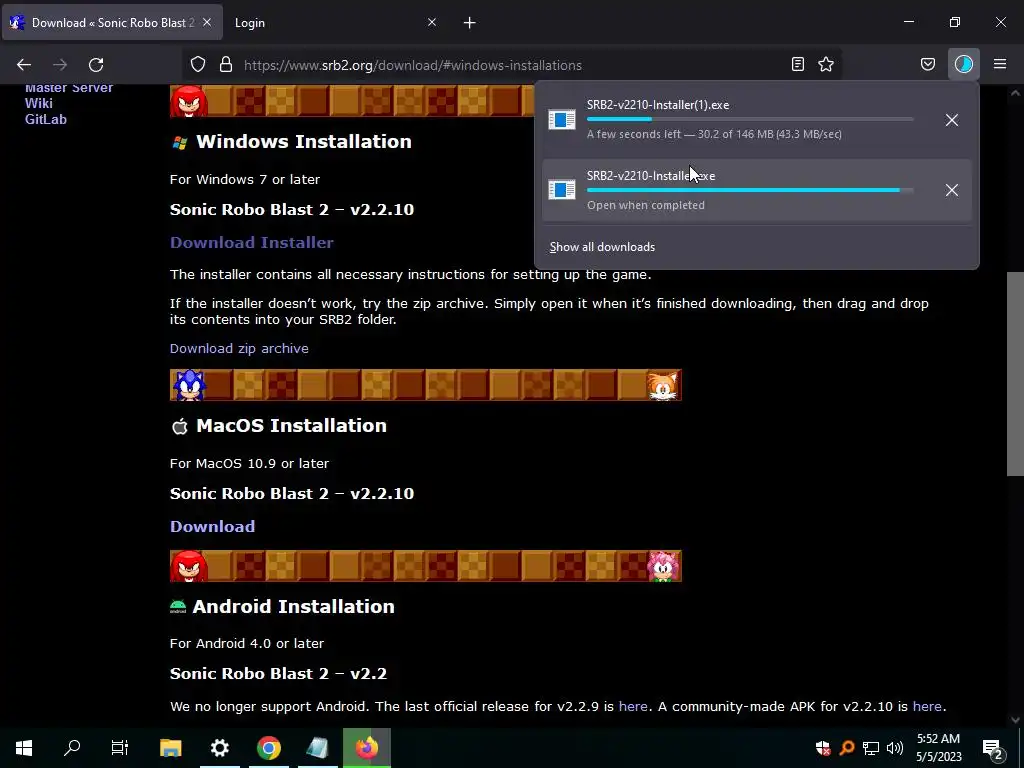Click the taskbar clock showing 5:52 AM
The image size is (1024, 768).
point(938,748)
